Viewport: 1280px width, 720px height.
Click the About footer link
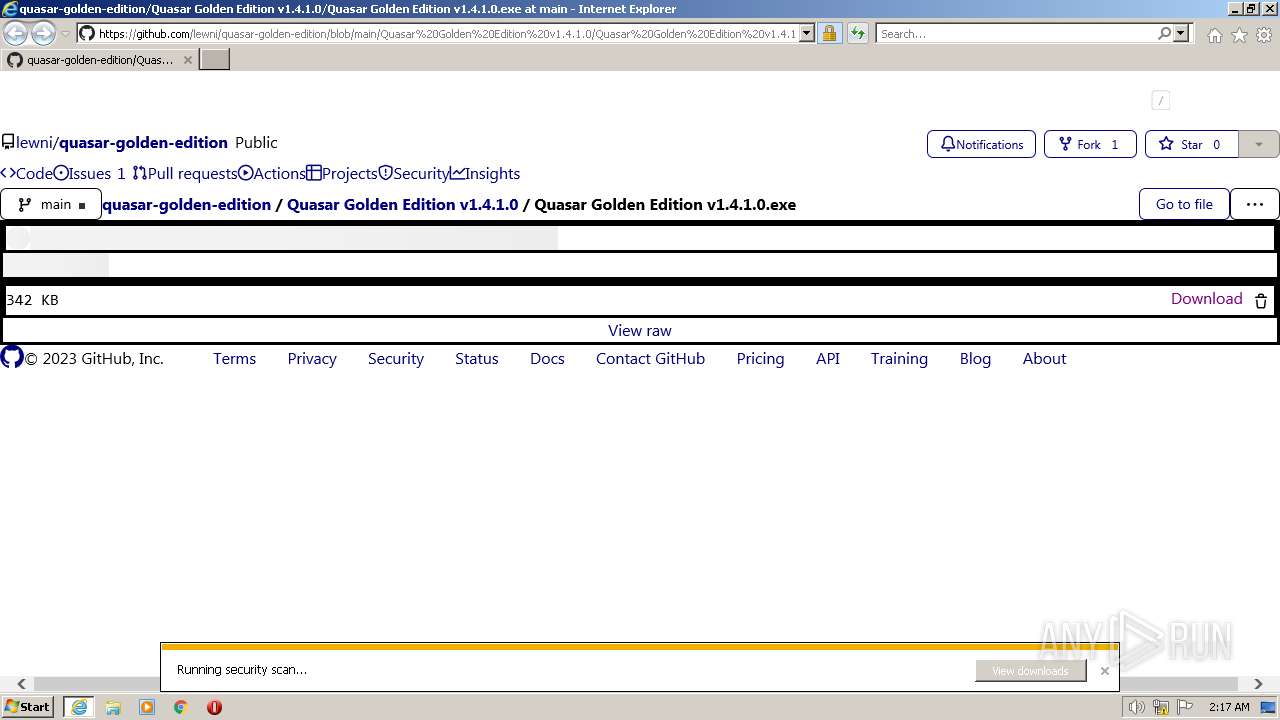coord(1044,358)
